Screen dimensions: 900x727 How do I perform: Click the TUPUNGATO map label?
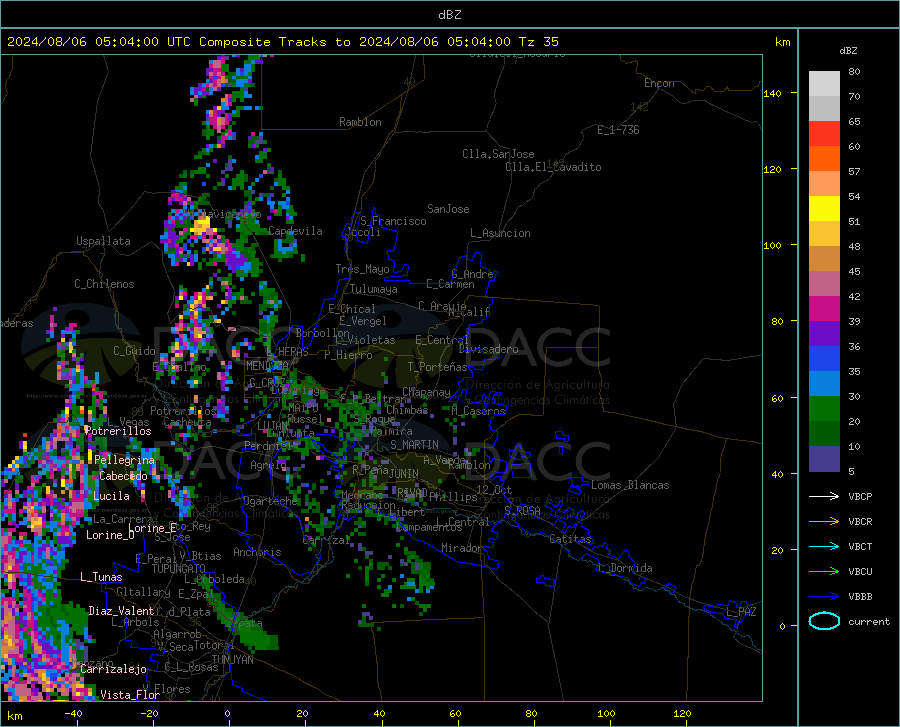coord(179,569)
